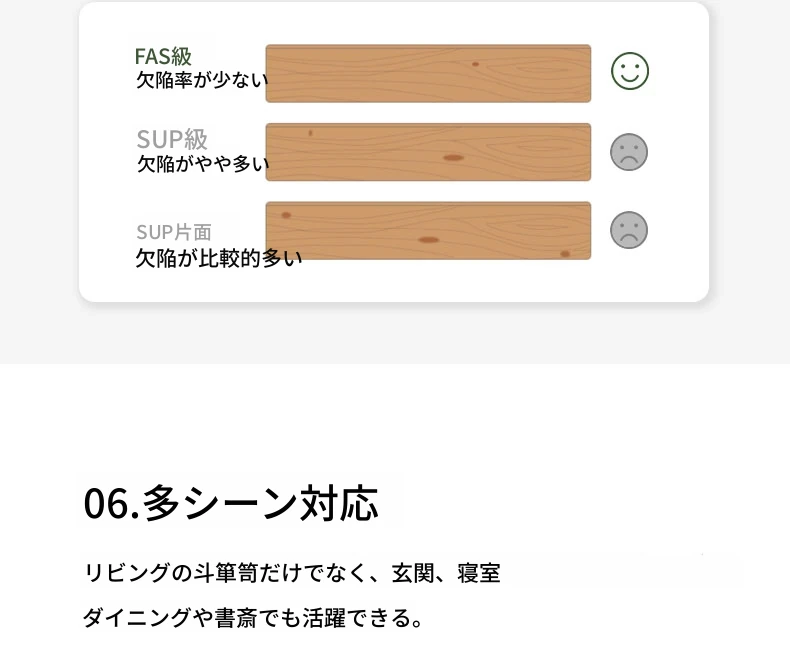Click the oval knot on SUP級 plank center
This screenshot has height=646, width=790.
[x=453, y=158]
